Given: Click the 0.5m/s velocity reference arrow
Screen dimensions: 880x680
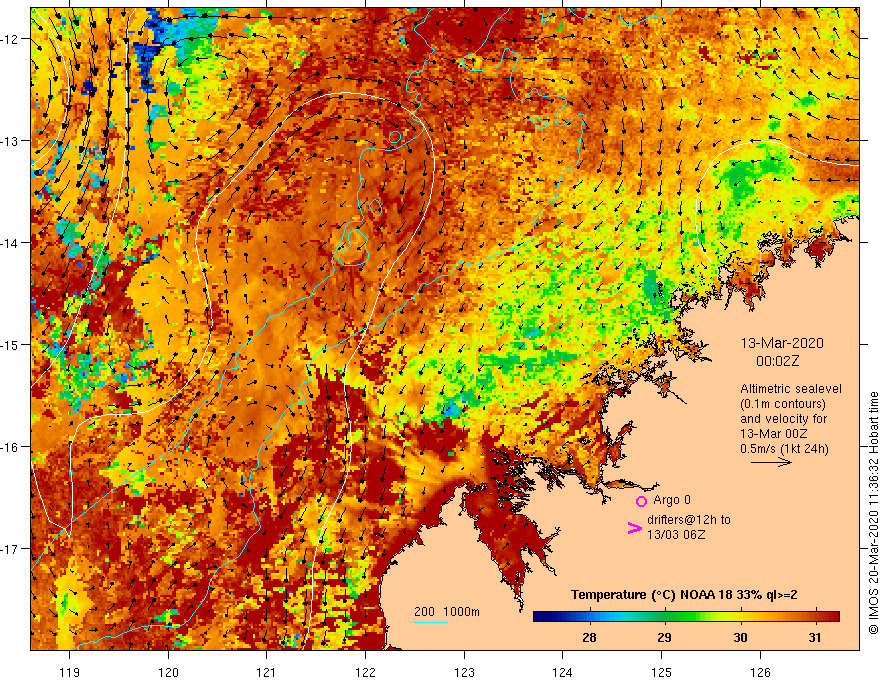Looking at the screenshot, I should (772, 462).
